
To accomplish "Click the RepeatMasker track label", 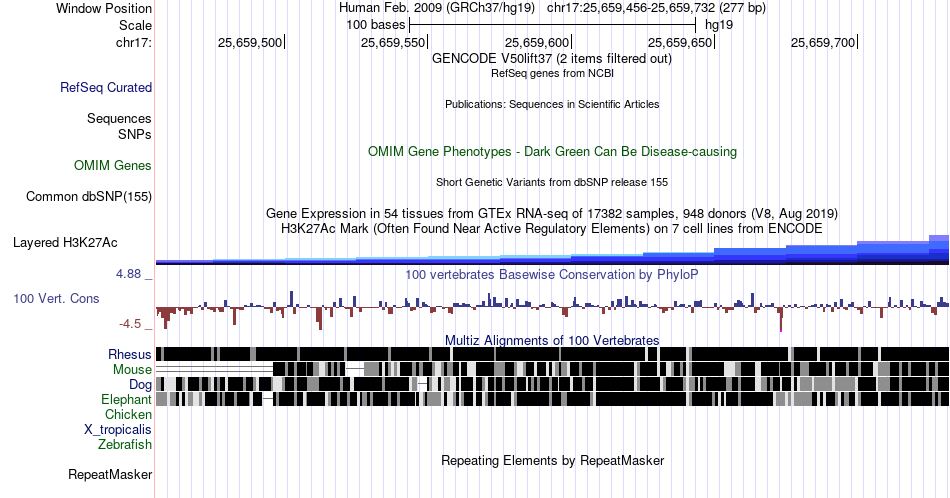I will click(110, 474).
